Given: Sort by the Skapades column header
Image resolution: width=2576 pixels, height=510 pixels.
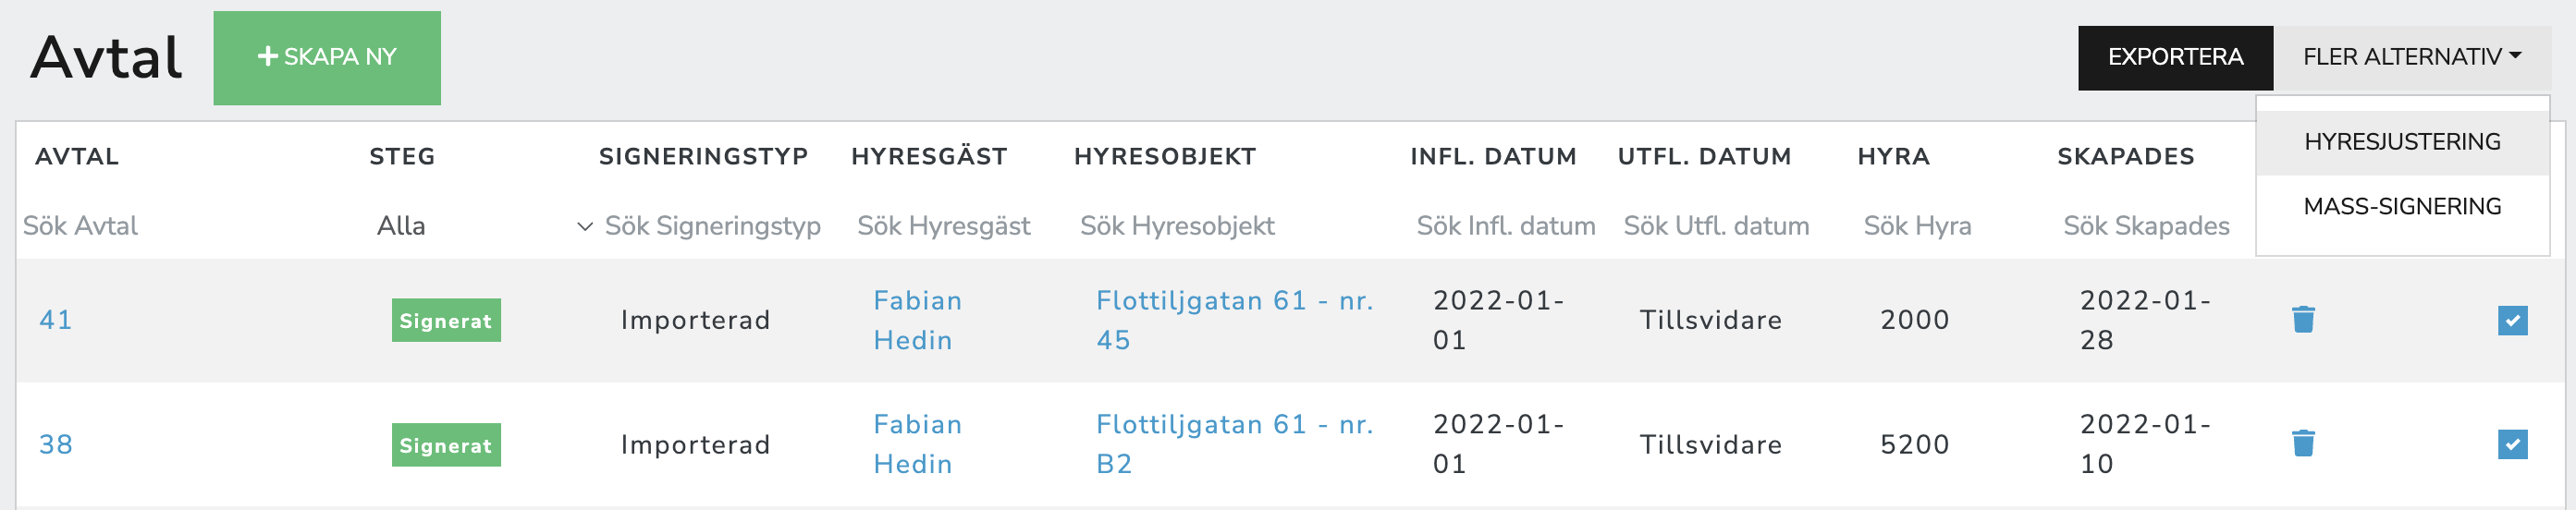Looking at the screenshot, I should pos(2125,157).
